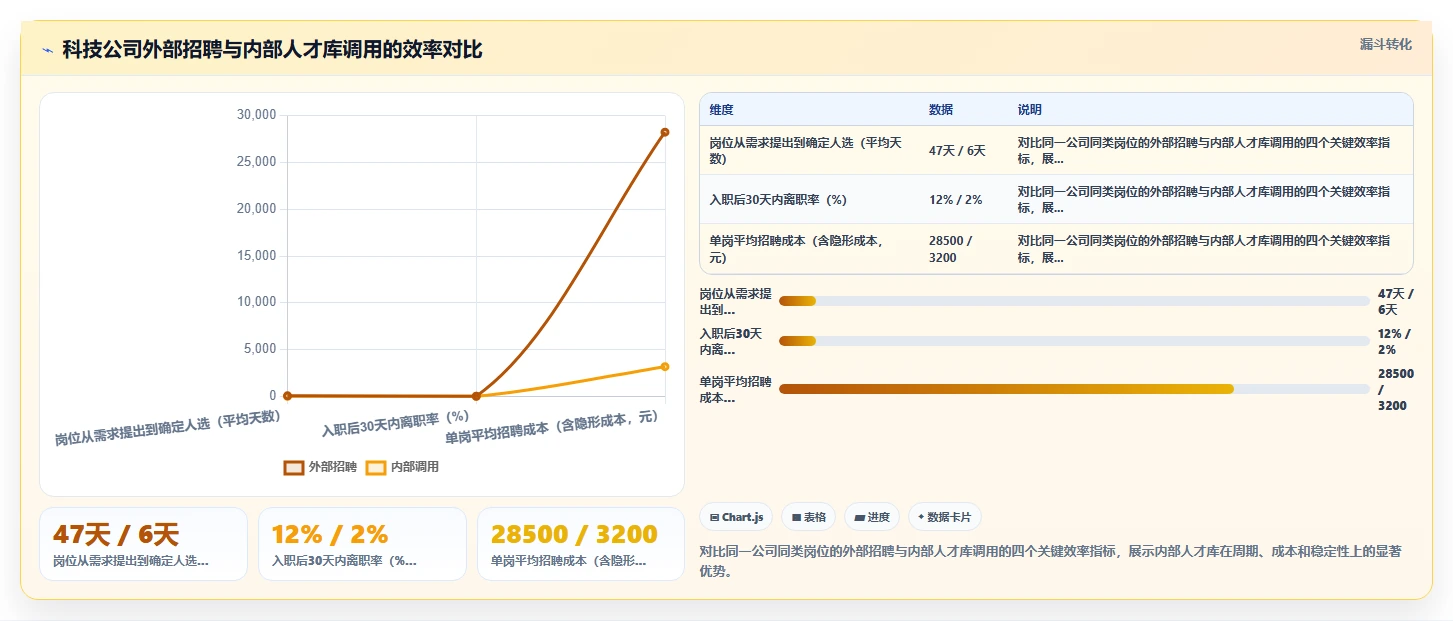Click the 进度 tag
The width and height of the screenshot is (1453, 621).
(872, 517)
